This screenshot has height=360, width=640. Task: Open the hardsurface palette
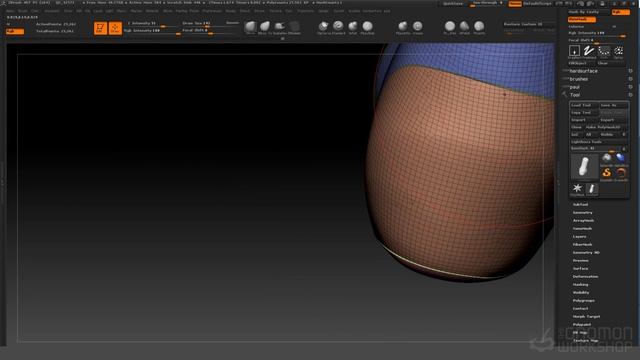point(584,71)
